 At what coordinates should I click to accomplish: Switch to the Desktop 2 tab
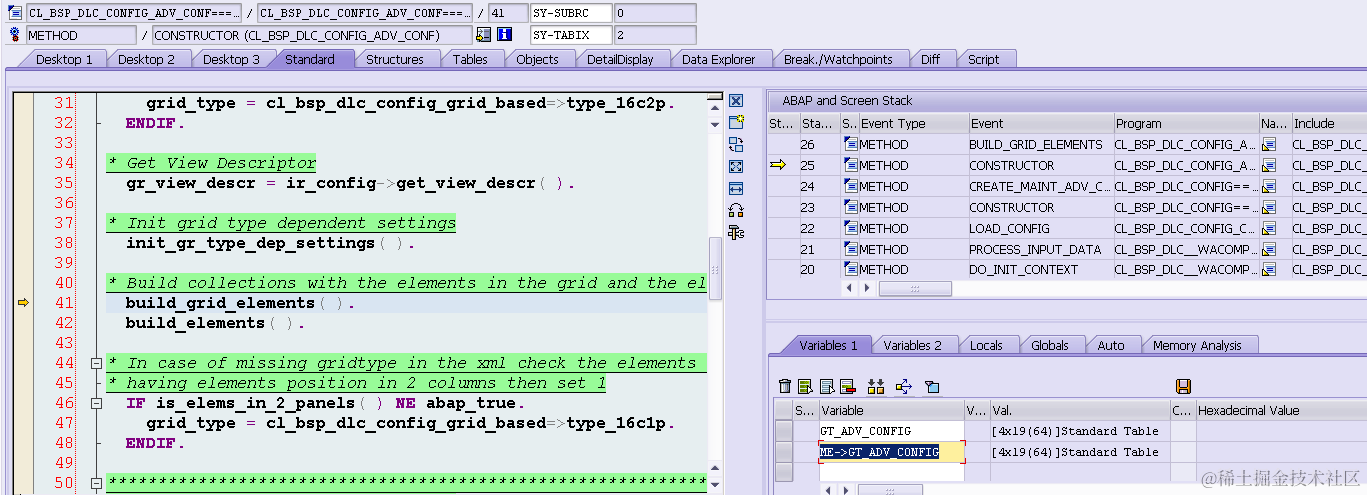coord(146,59)
